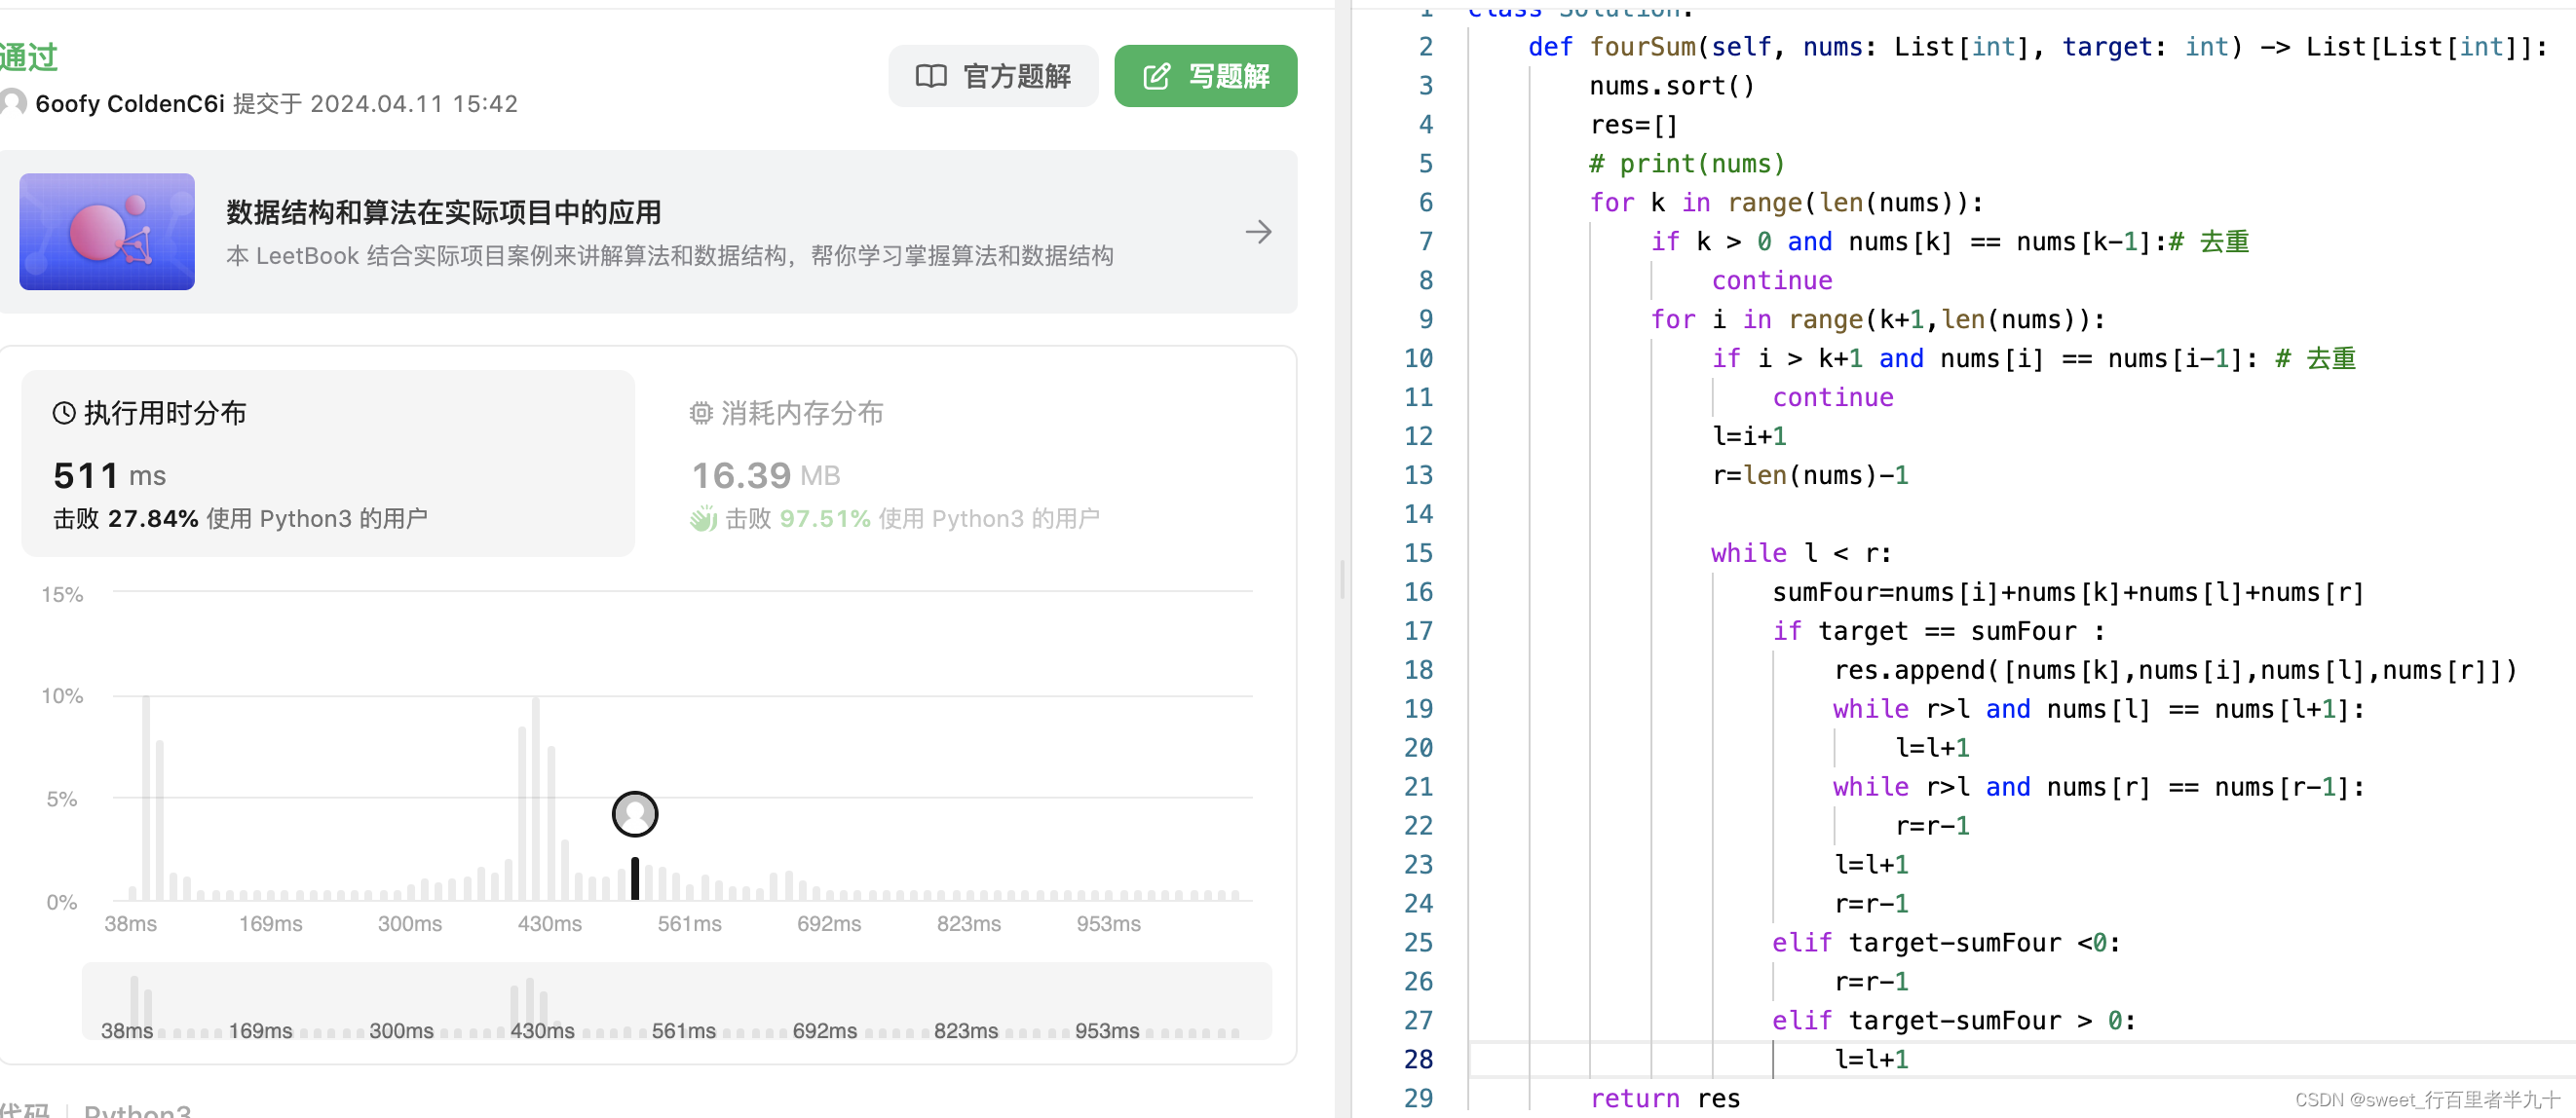Click line number 28 in code gutter

click(x=1417, y=1059)
